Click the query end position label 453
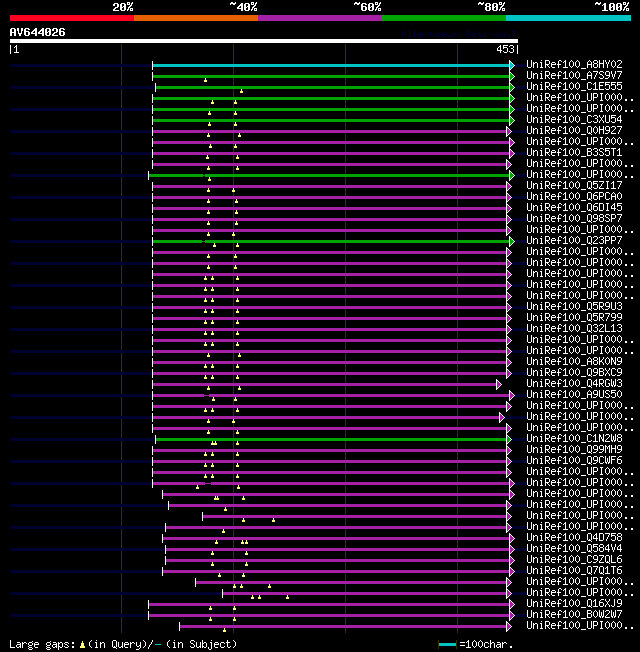The height and width of the screenshot is (652, 640). coord(505,49)
